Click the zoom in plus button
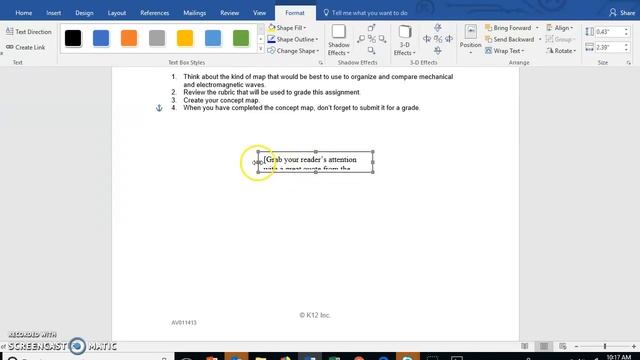Screen dimensions: 640x360 coord(633,346)
